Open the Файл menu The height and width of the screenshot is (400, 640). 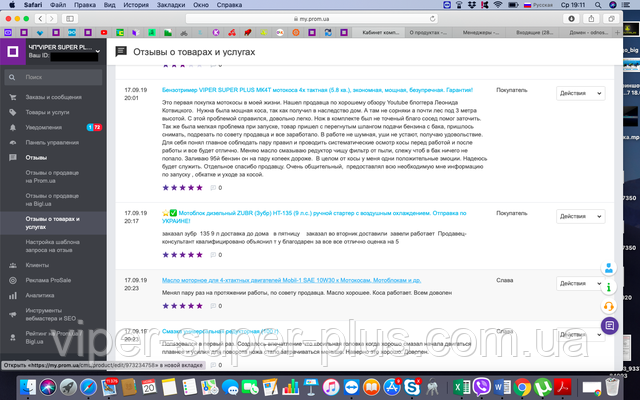point(58,5)
